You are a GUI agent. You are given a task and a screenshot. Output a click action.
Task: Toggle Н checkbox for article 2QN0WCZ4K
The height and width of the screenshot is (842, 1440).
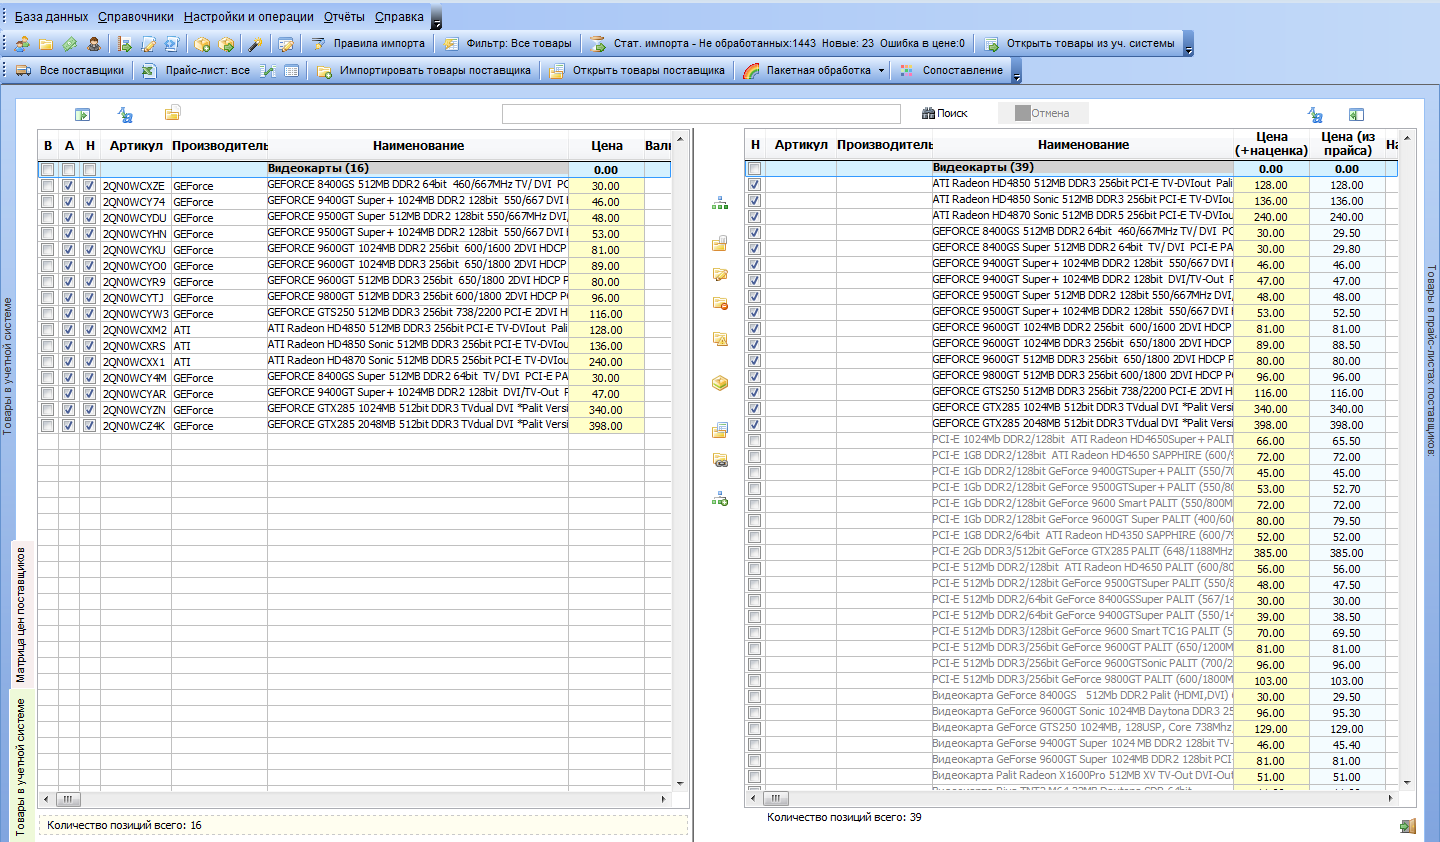[89, 426]
